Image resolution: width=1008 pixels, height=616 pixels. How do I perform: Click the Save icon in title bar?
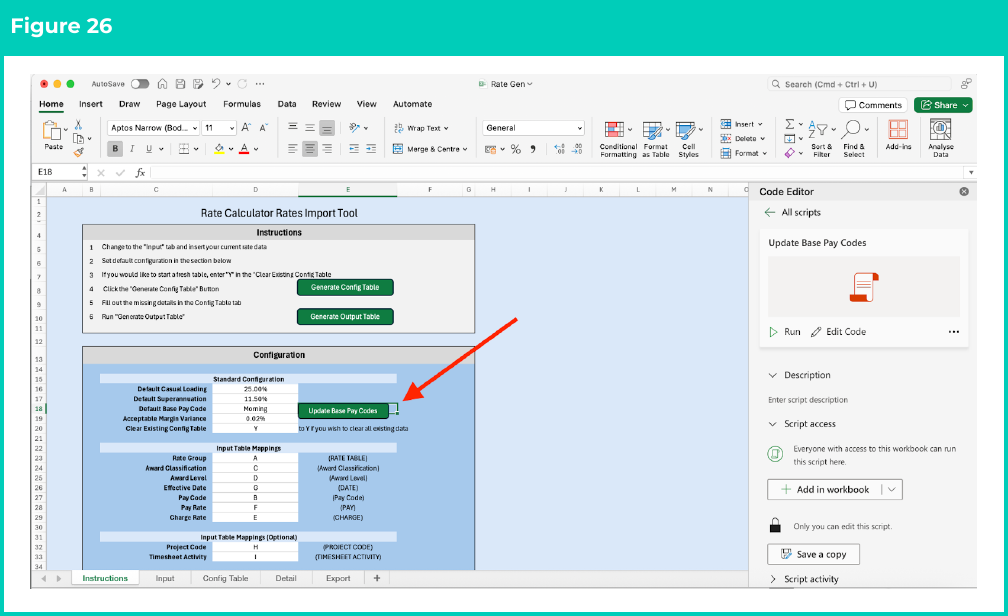[x=181, y=84]
